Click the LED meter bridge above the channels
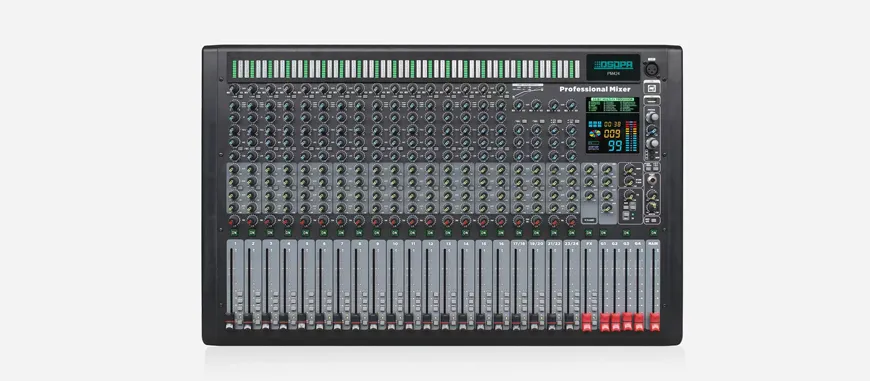This screenshot has width=870, height=381. click(406, 69)
